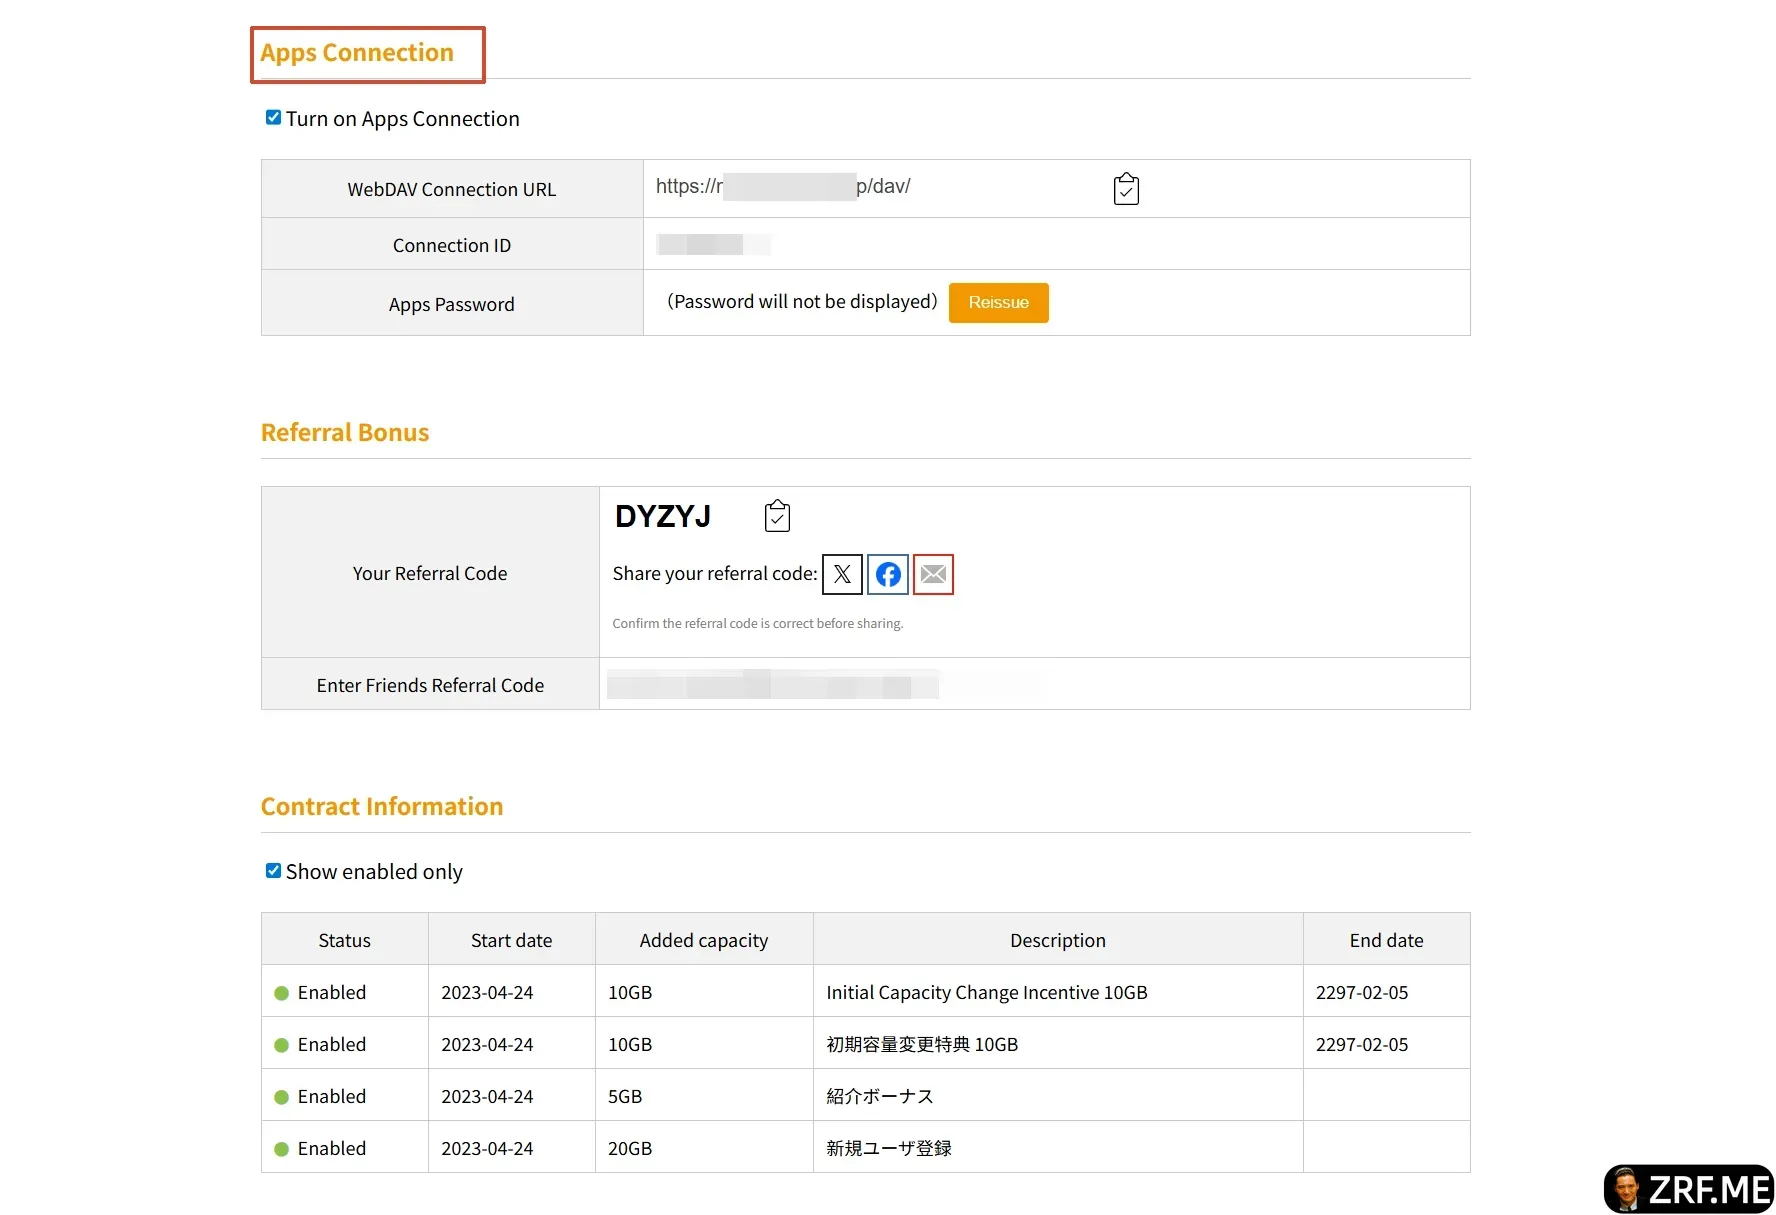The height and width of the screenshot is (1215, 1776).
Task: Copy referral code DYZYJ via clipboard icon
Action: click(x=777, y=516)
